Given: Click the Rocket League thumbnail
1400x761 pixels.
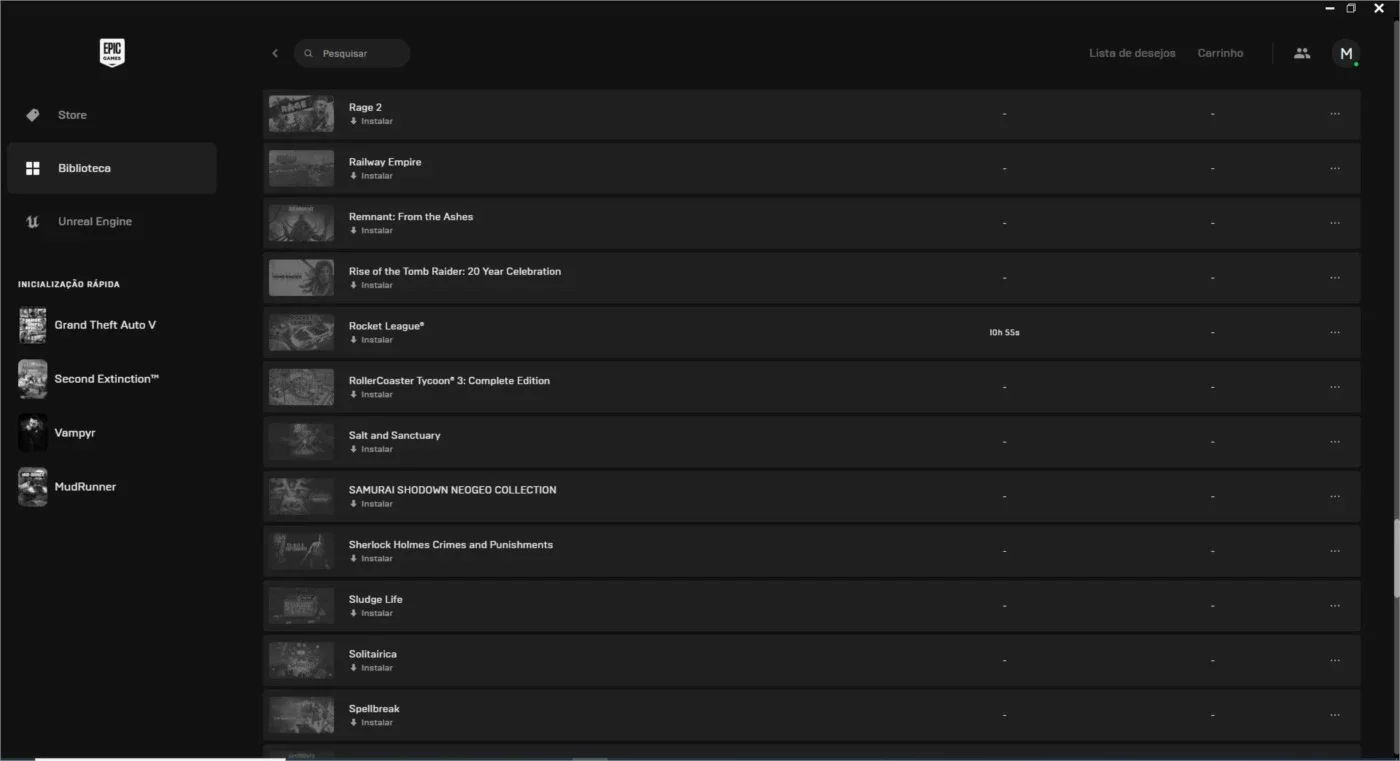Looking at the screenshot, I should click(301, 332).
